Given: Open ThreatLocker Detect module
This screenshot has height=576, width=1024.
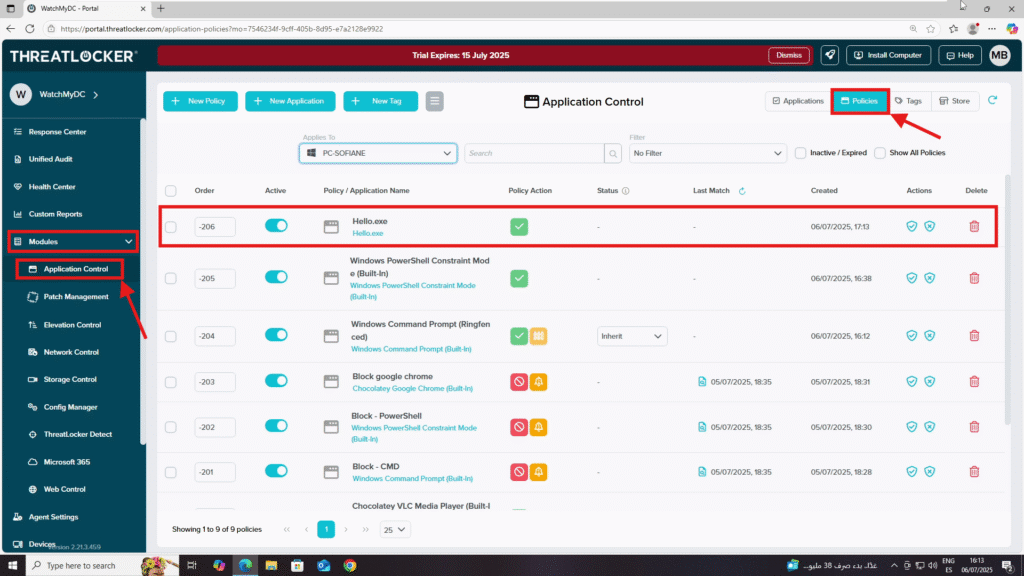Looking at the screenshot, I should click(77, 434).
